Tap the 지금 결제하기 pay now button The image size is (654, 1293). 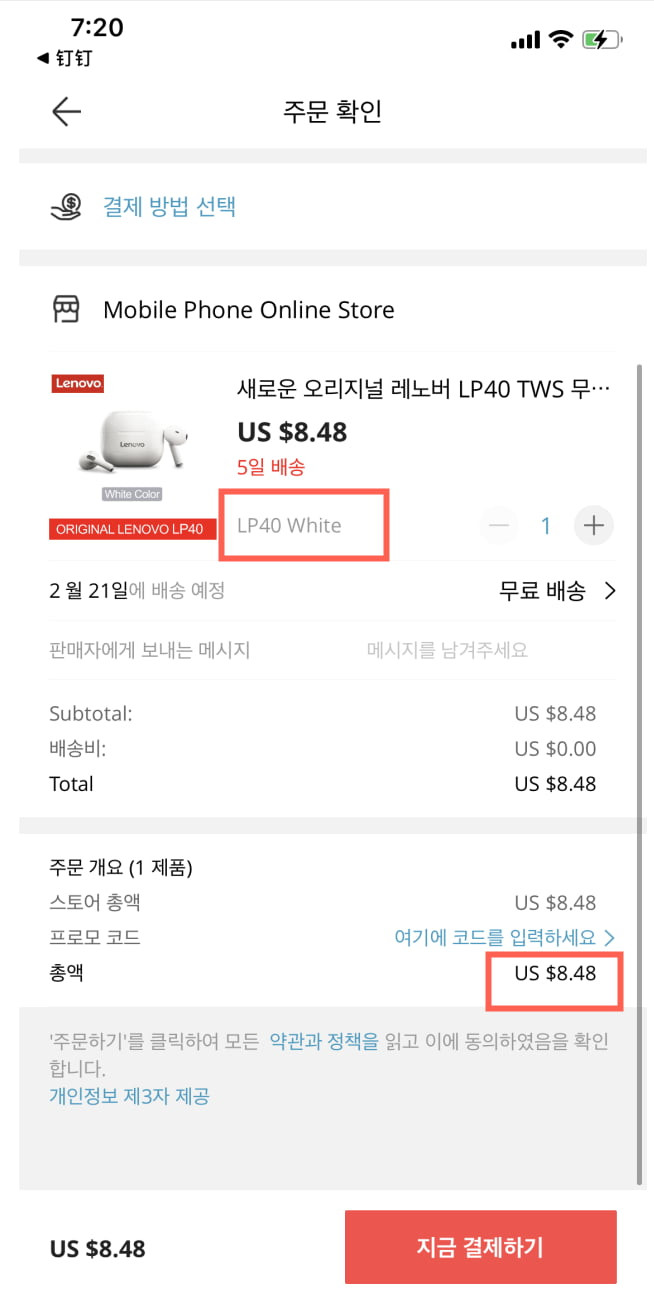click(480, 1247)
